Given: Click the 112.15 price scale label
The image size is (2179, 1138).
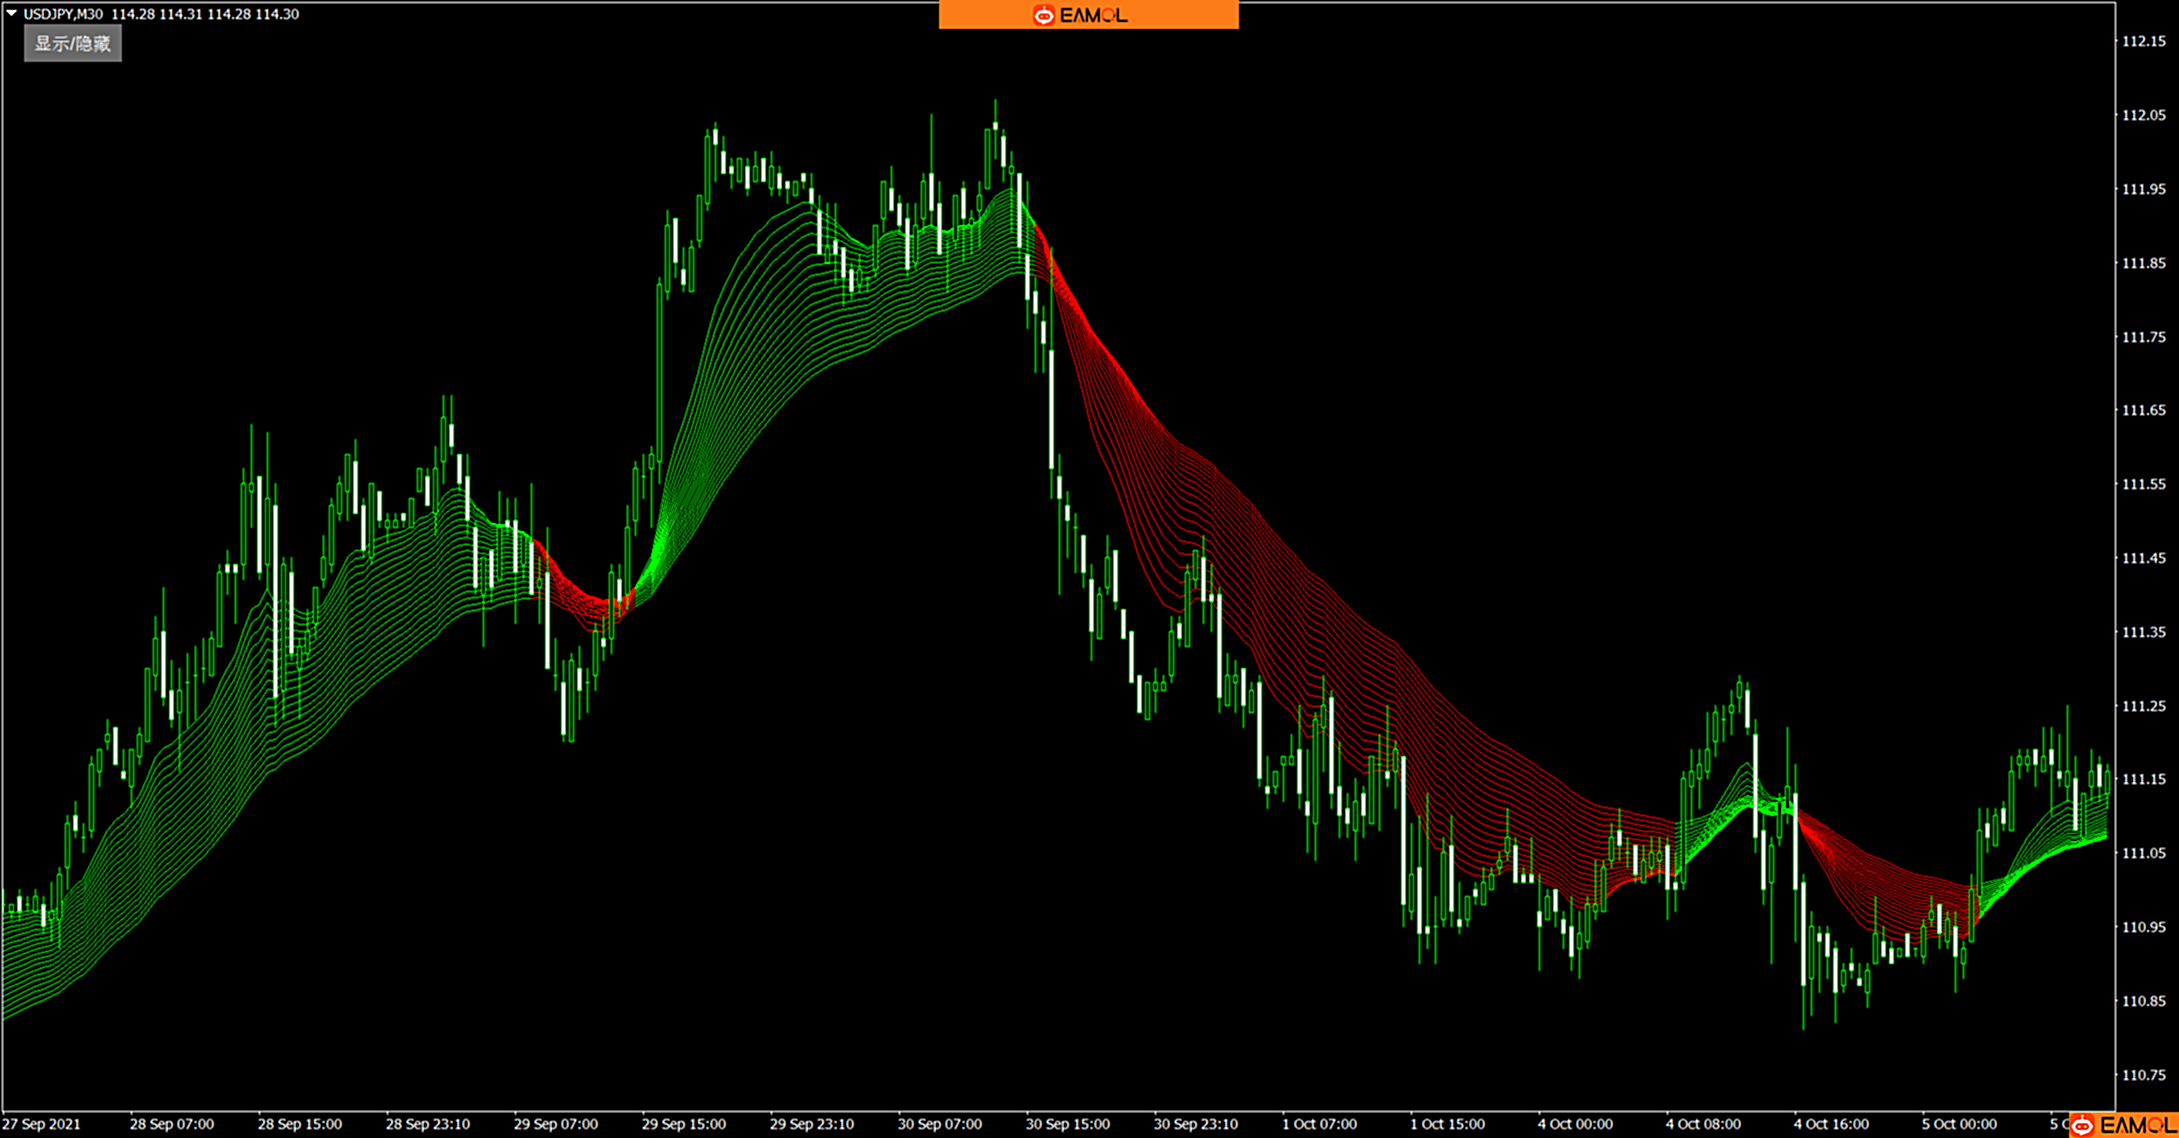Looking at the screenshot, I should pyautogui.click(x=2143, y=41).
